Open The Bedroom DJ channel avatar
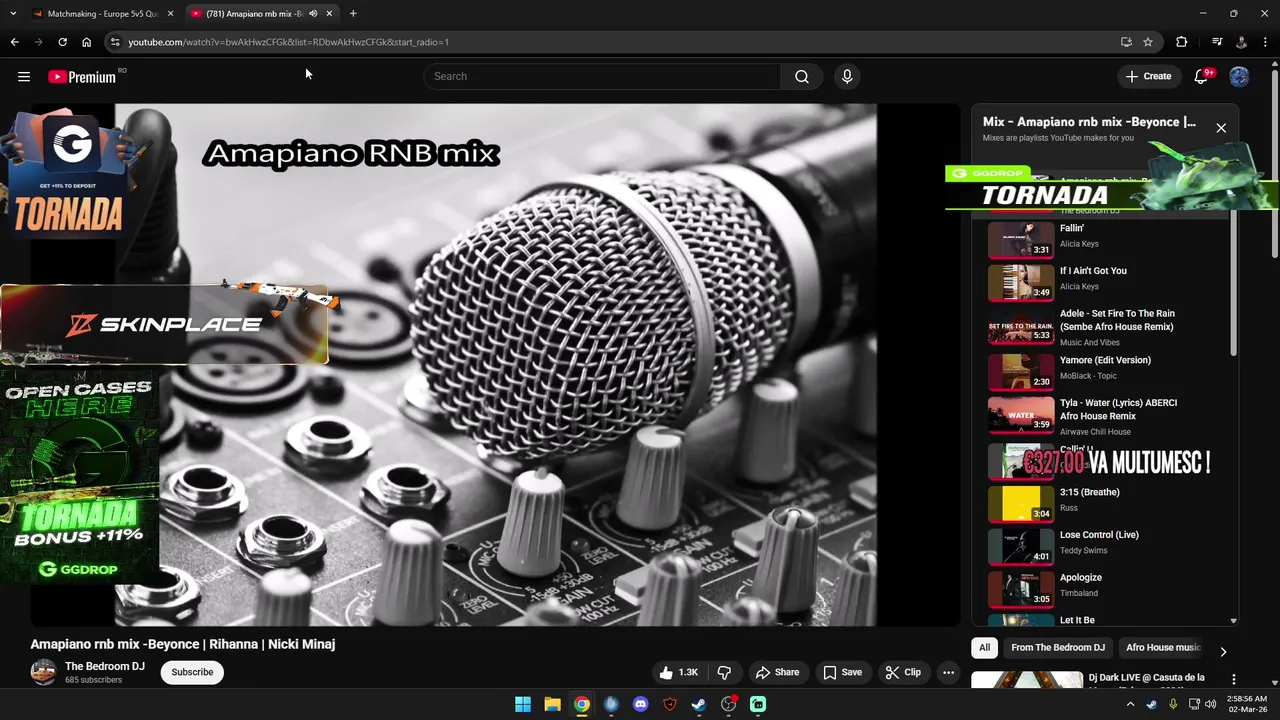 point(43,672)
